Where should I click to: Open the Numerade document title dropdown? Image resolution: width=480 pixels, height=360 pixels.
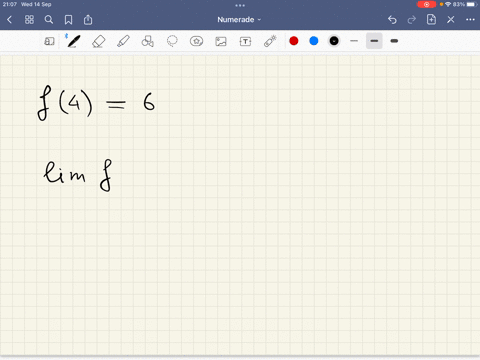point(239,20)
